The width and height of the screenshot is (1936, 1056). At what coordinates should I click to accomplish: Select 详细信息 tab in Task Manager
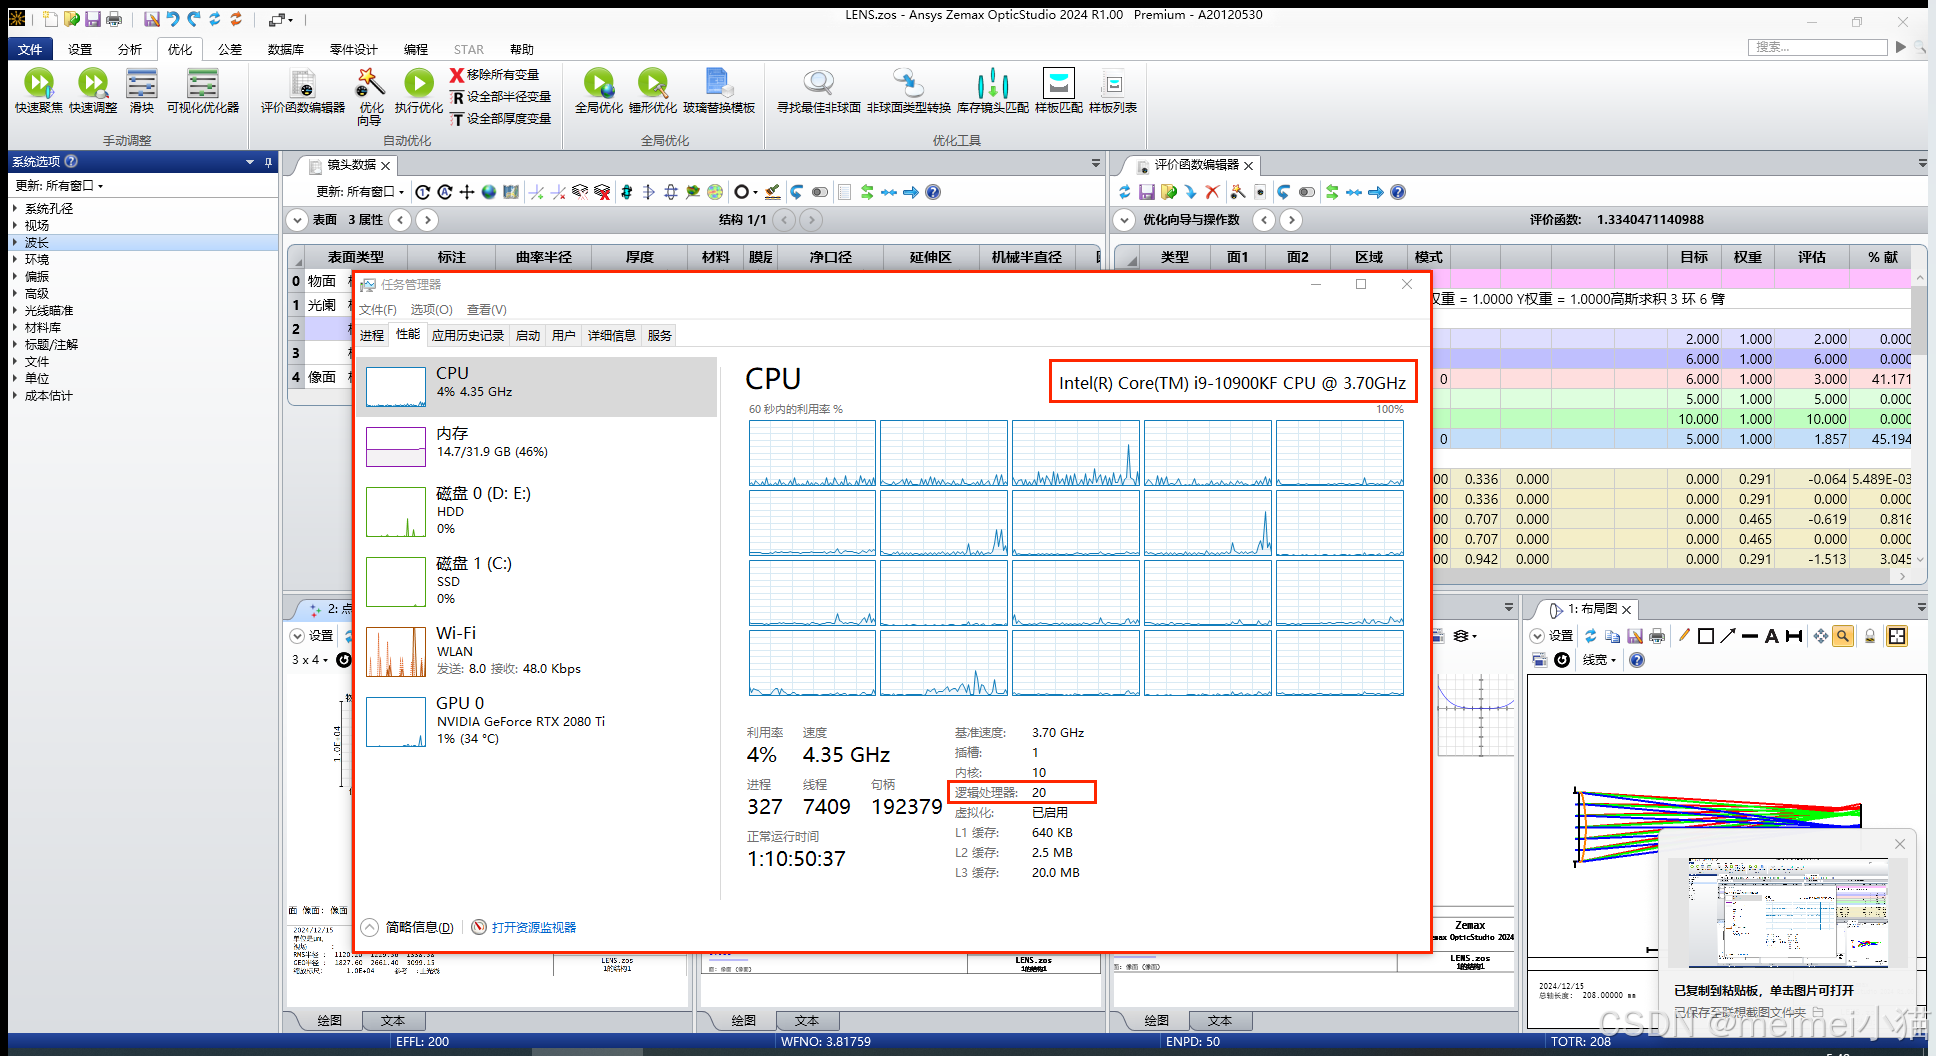[612, 335]
